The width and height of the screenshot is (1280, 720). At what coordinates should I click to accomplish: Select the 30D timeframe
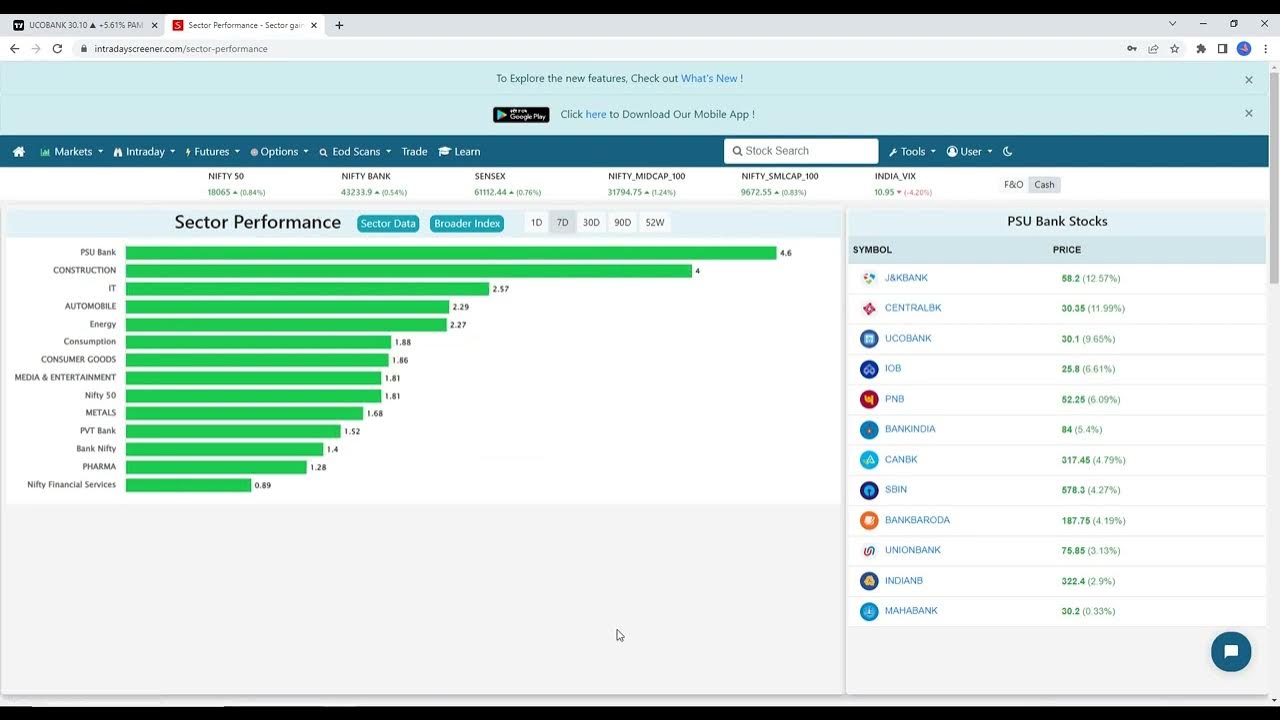pos(591,223)
